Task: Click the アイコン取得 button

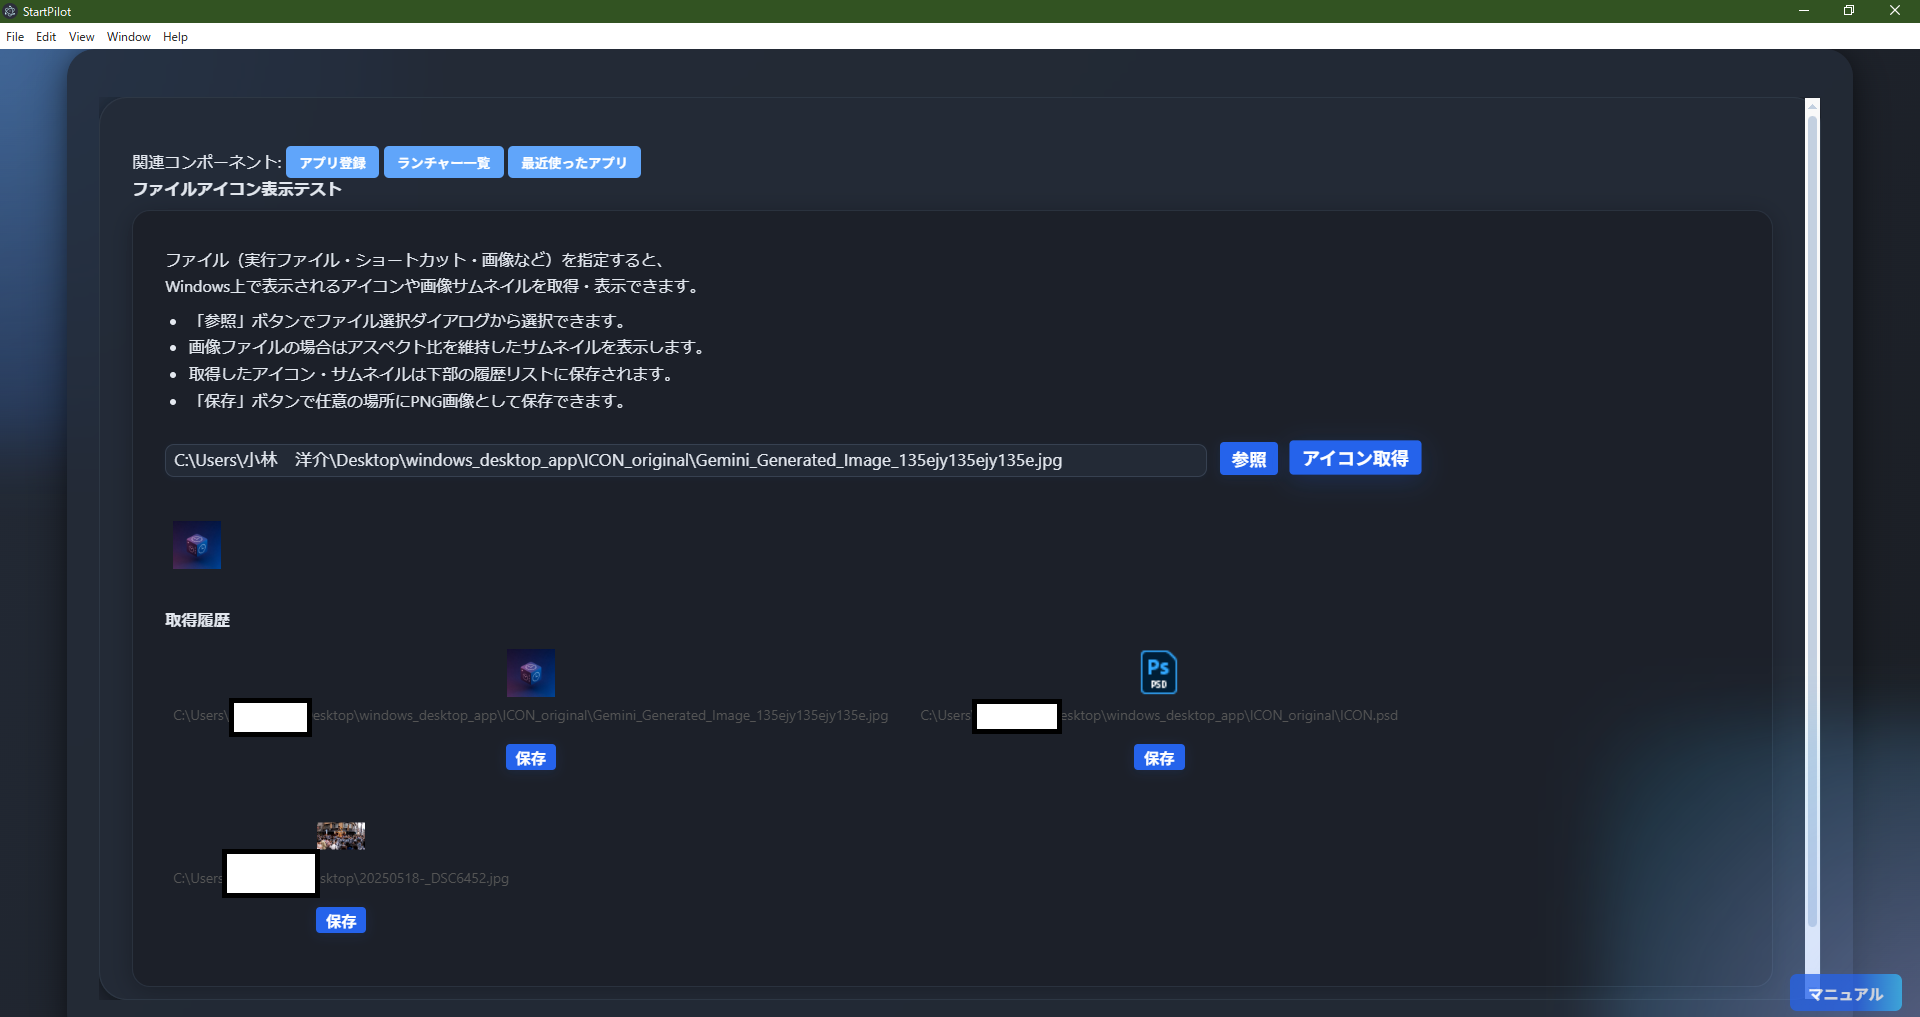Action: (x=1354, y=458)
